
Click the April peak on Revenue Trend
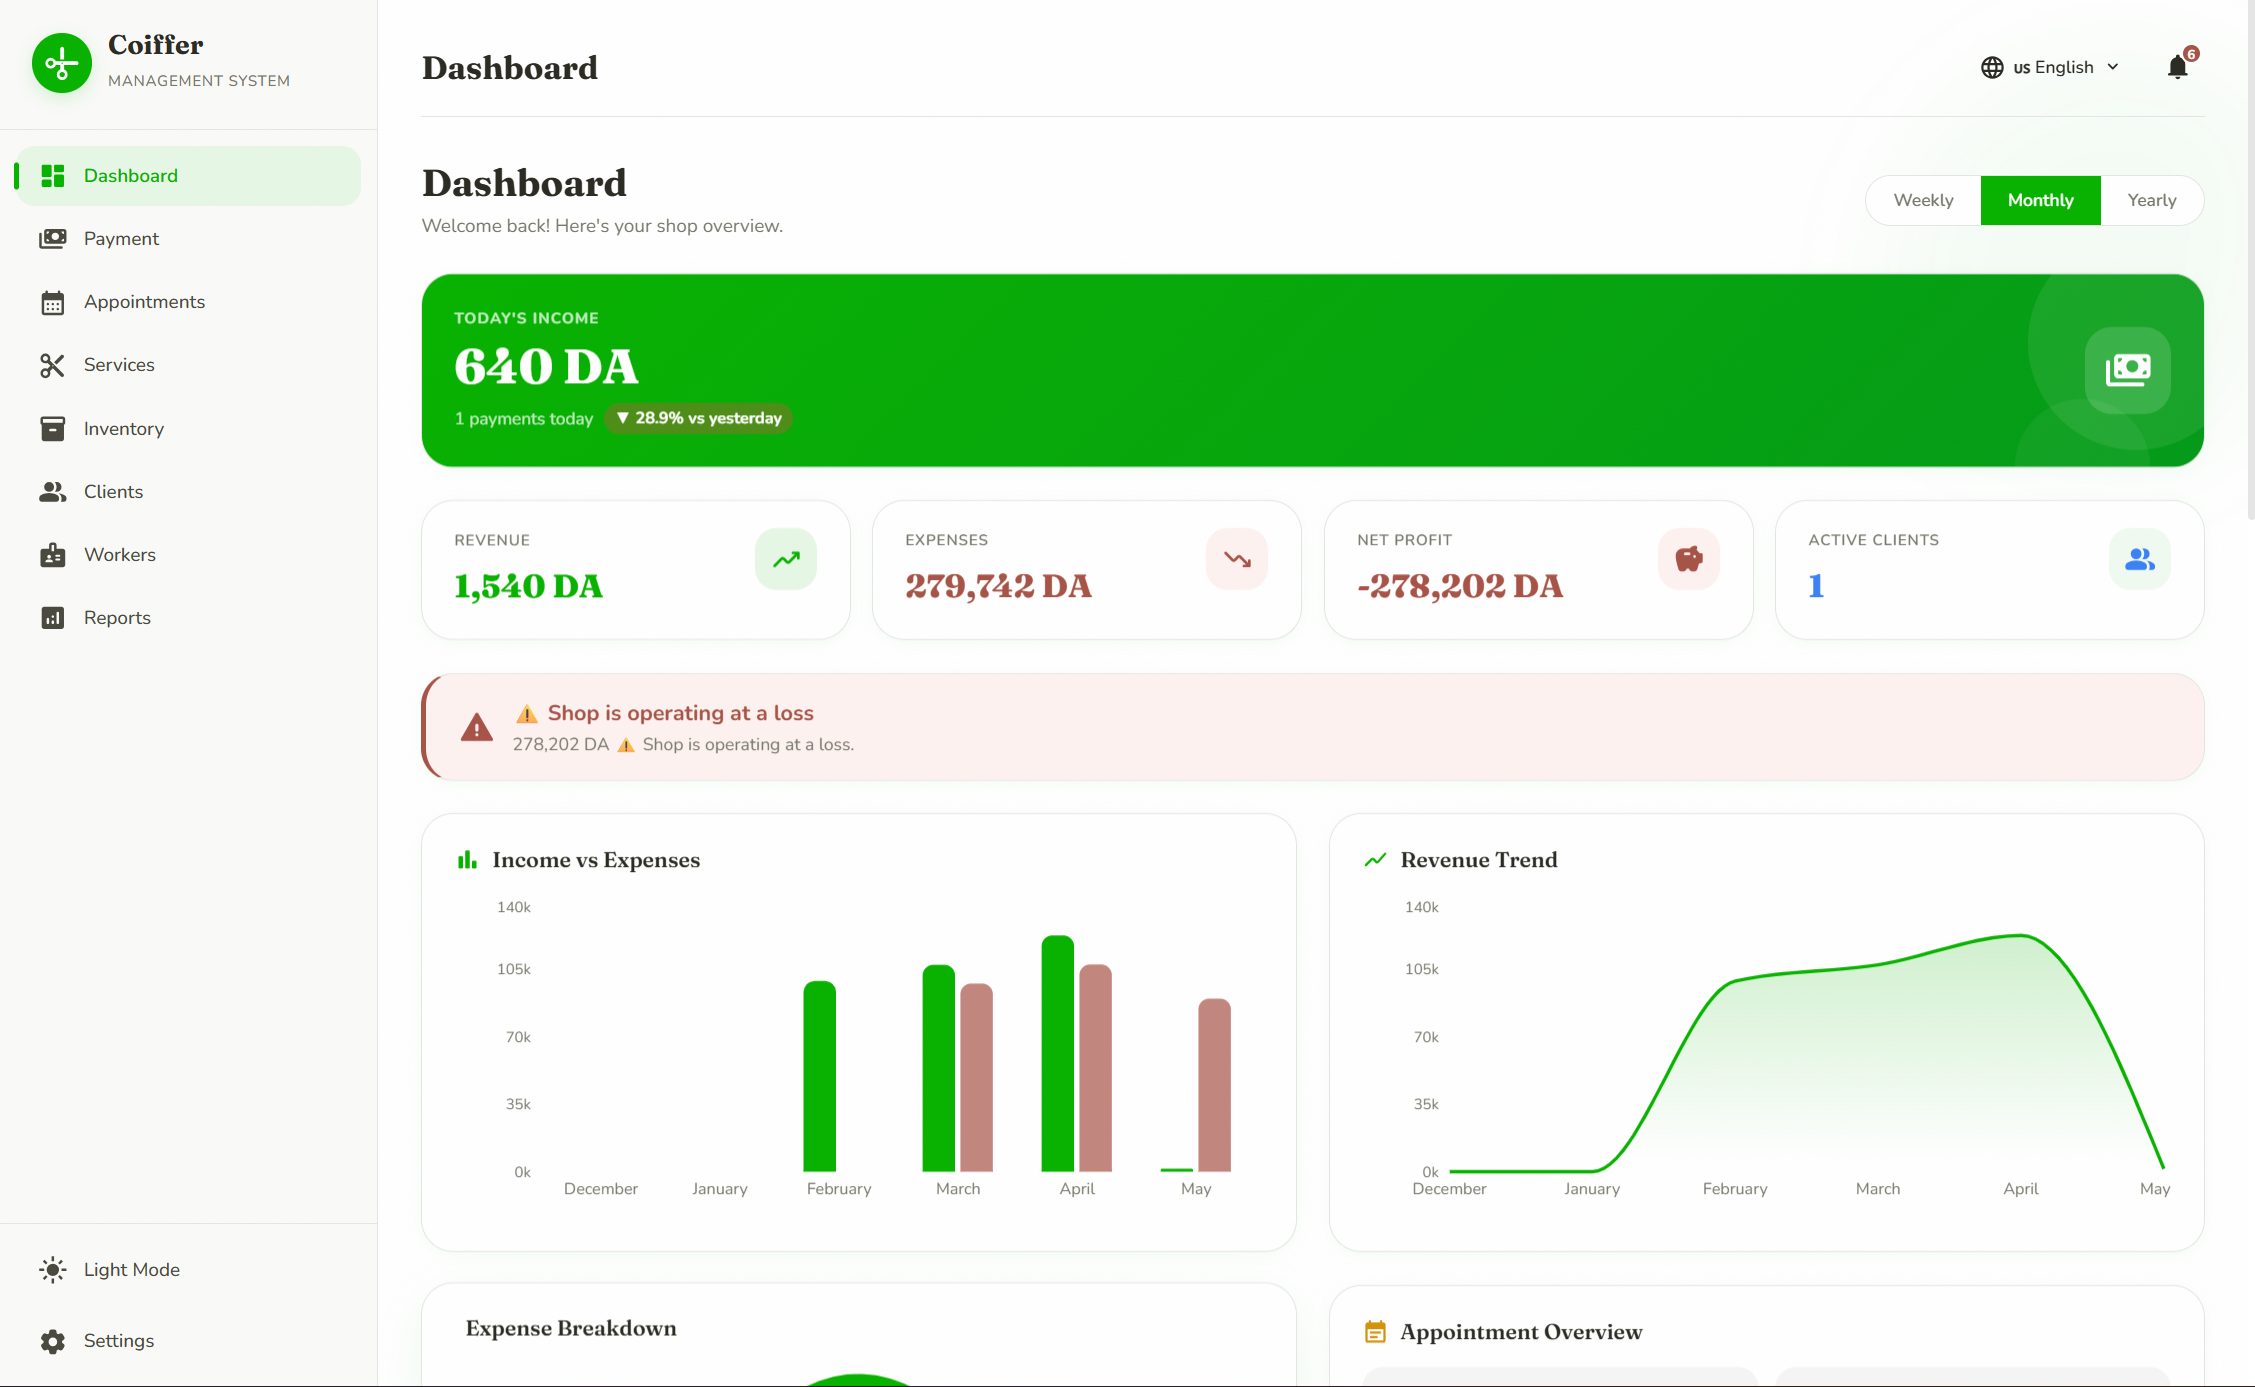(2021, 935)
